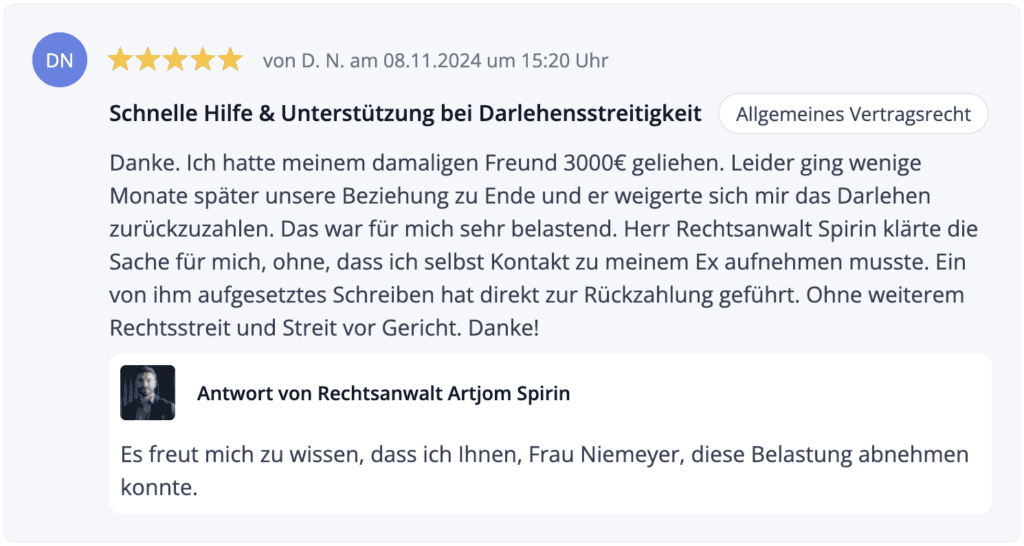Click the review text starting with 'Danke. Ich hatte'
This screenshot has height=546, width=1024.
tap(543, 245)
